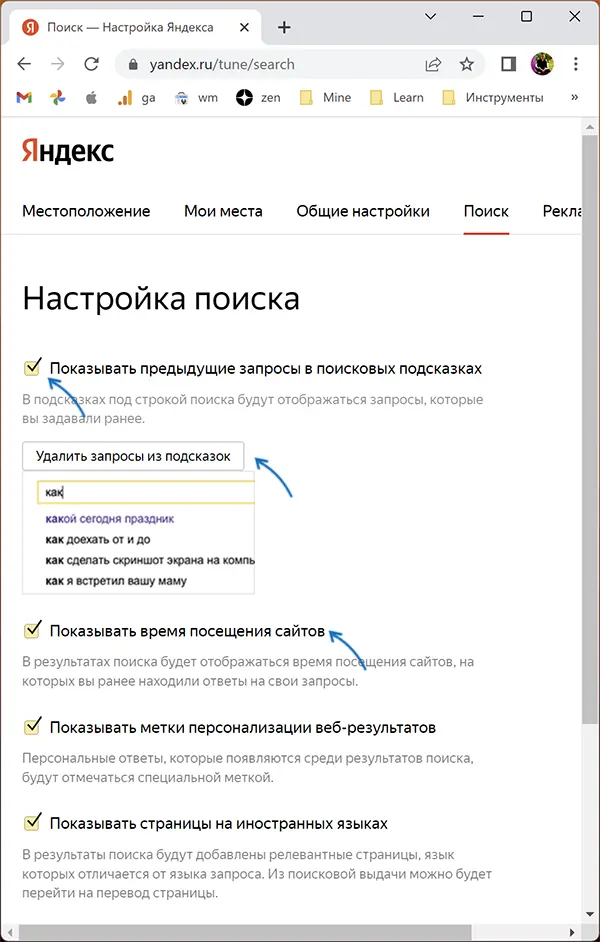Toggle Показывать время посещения сайтов checkbox
600x942 pixels.
tap(32, 631)
